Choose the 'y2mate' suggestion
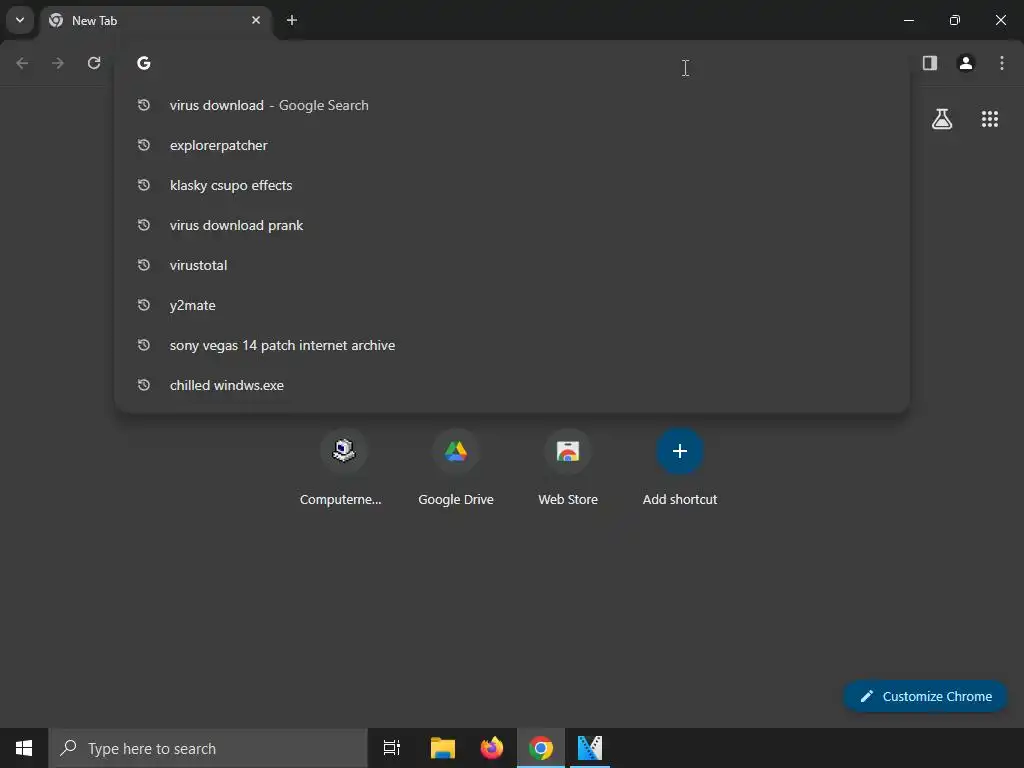This screenshot has height=768, width=1024. (x=512, y=305)
